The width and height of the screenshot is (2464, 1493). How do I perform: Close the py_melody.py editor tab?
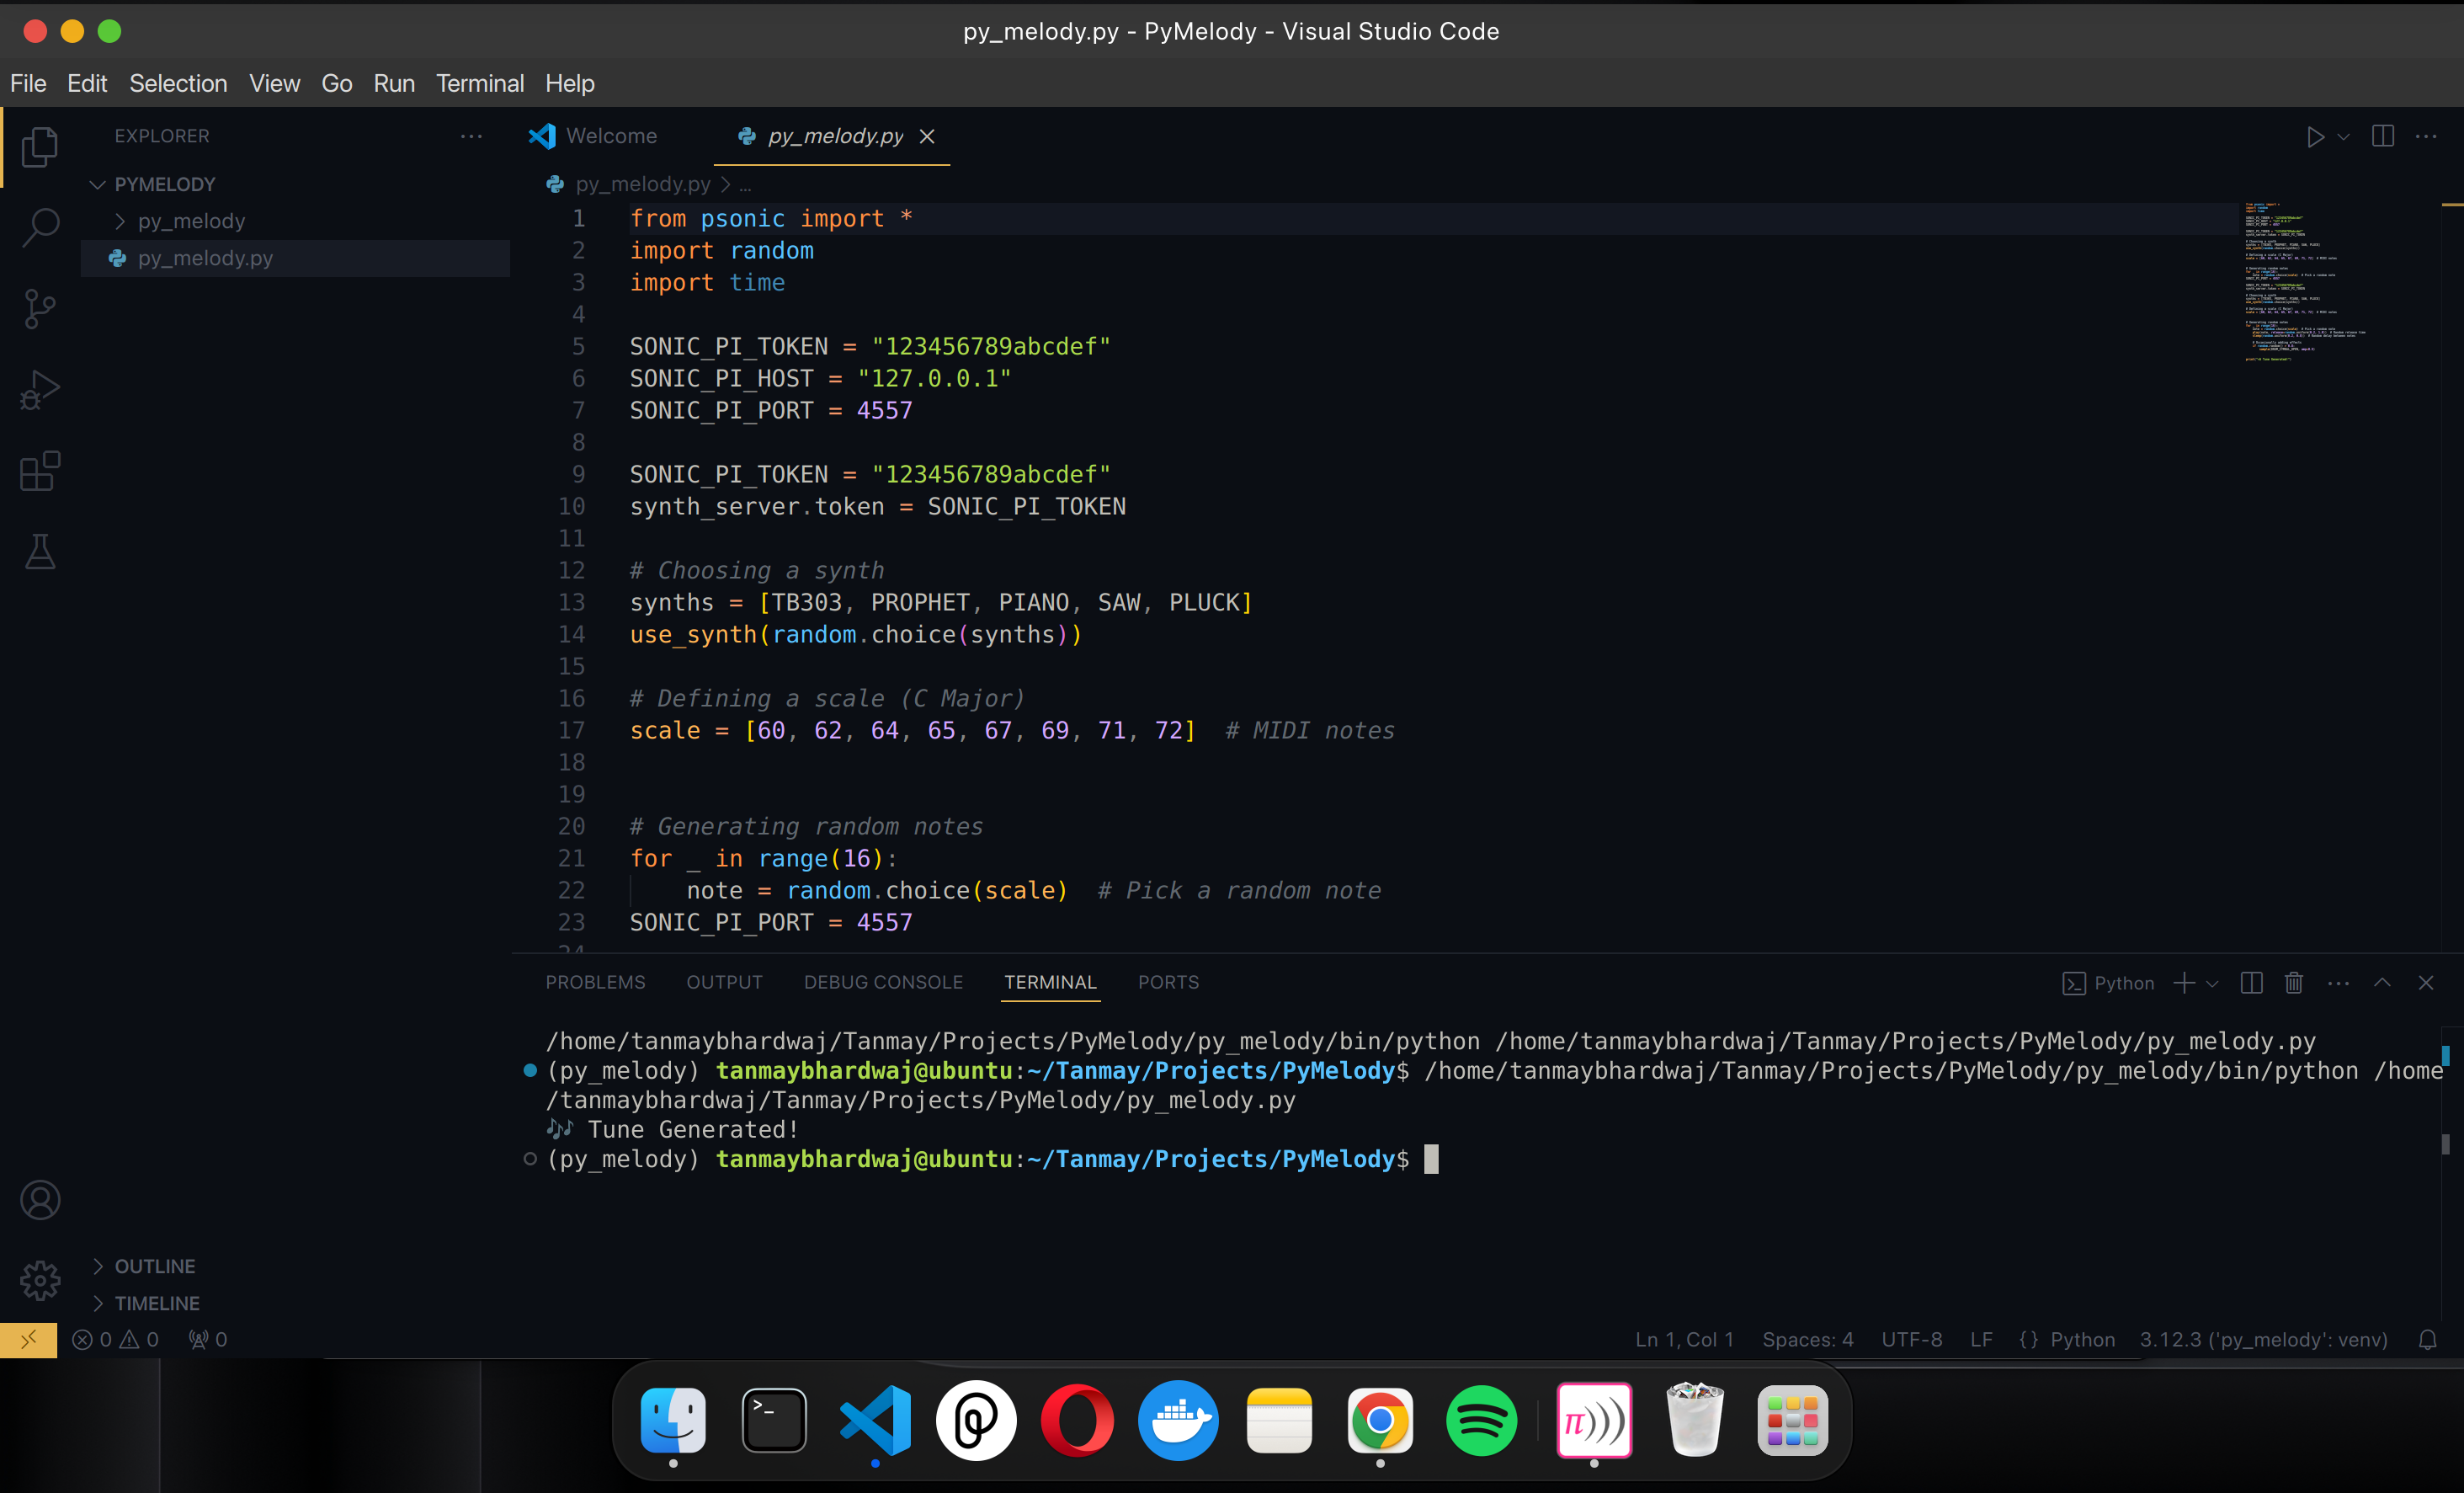tap(927, 136)
